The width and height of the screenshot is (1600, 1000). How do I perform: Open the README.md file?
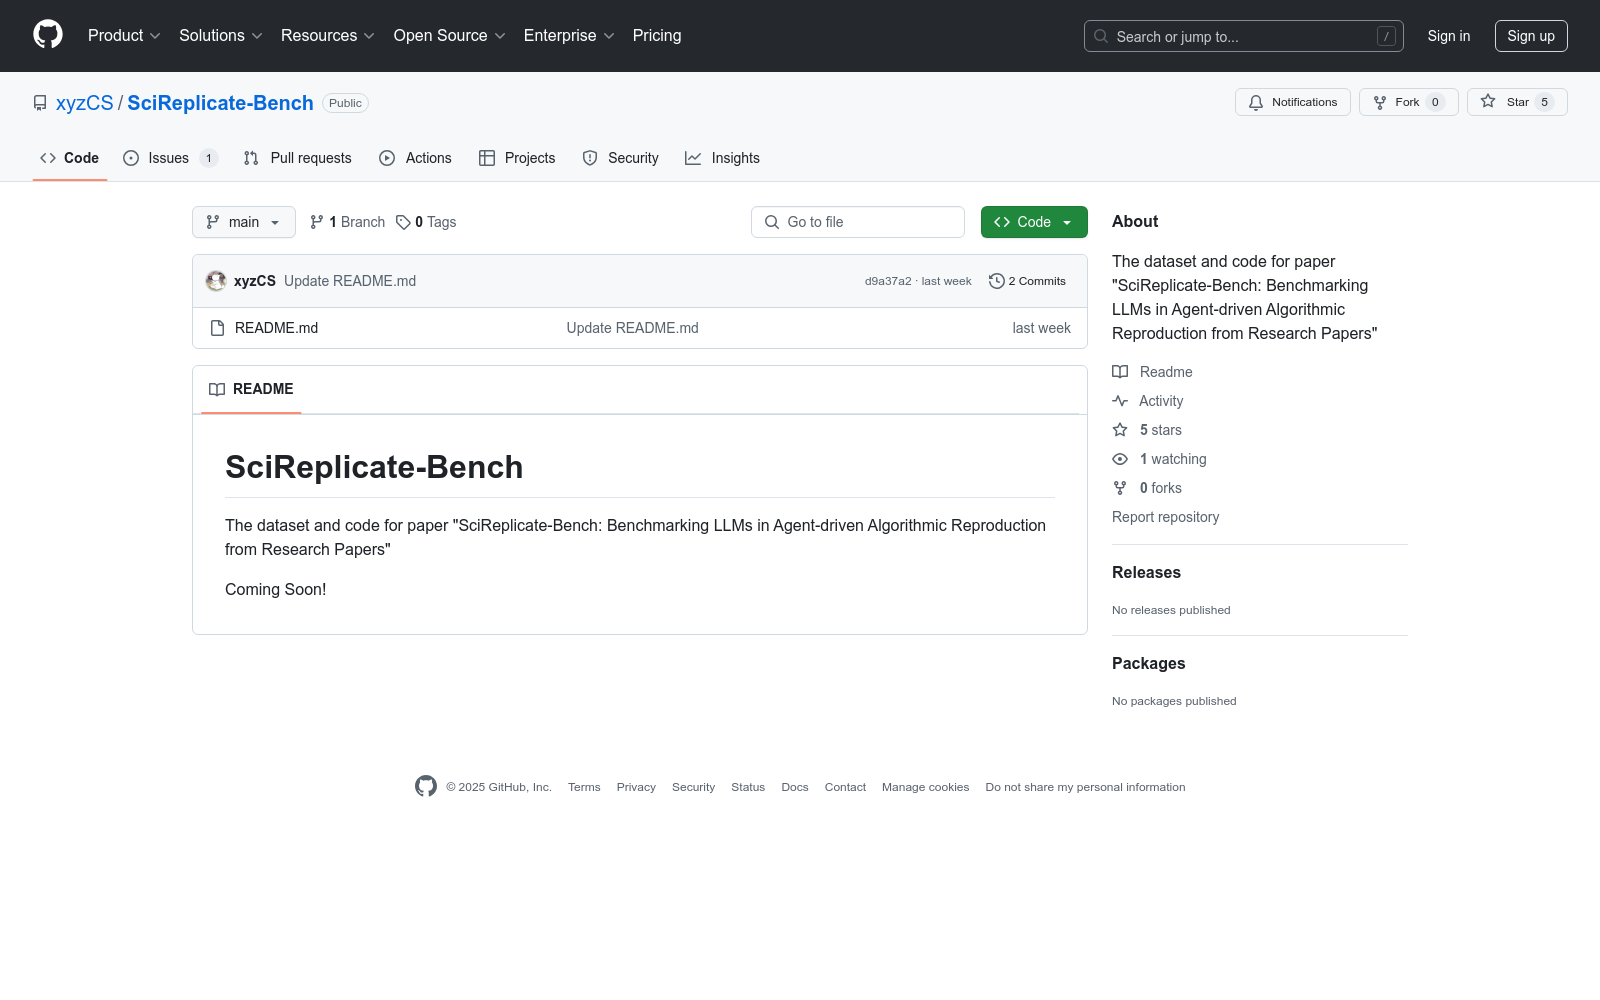pos(276,328)
